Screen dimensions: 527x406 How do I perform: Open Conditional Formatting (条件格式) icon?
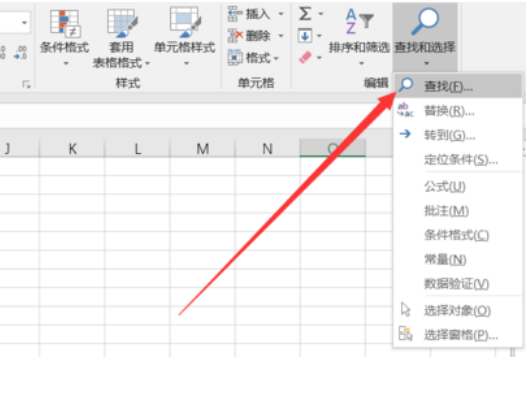pos(65,23)
